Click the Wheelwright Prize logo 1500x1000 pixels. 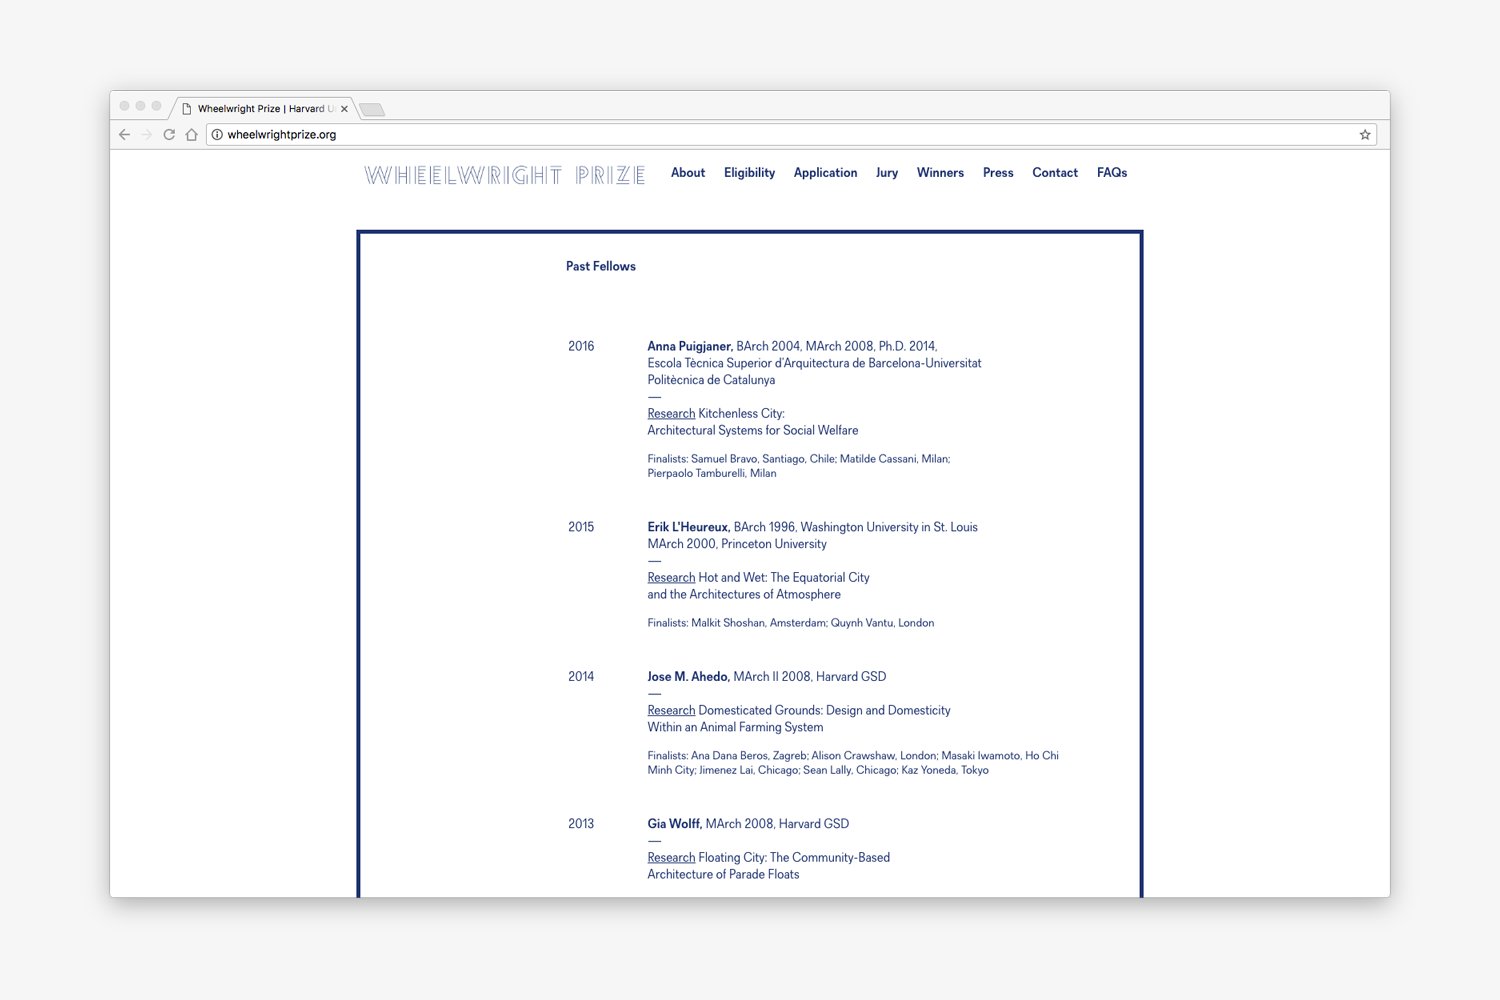tap(505, 176)
